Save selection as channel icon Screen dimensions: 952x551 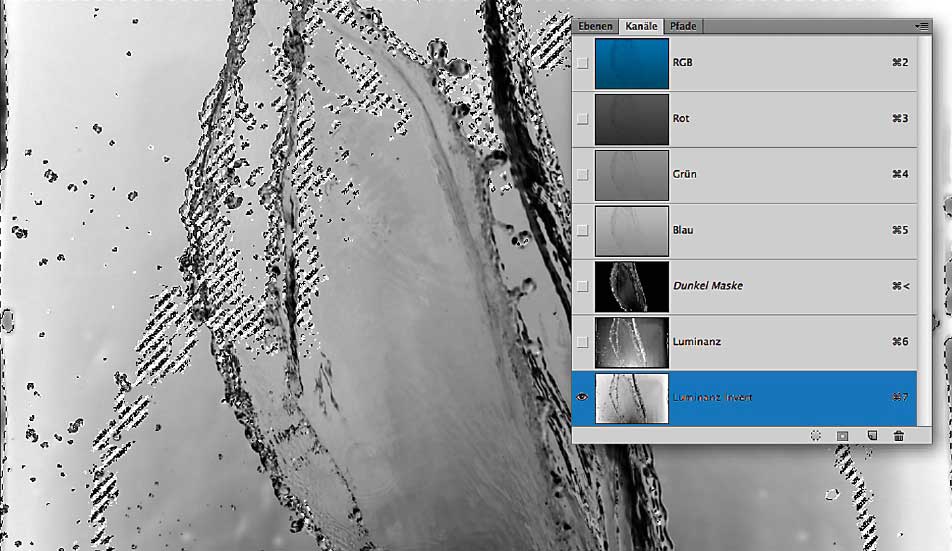pos(843,436)
